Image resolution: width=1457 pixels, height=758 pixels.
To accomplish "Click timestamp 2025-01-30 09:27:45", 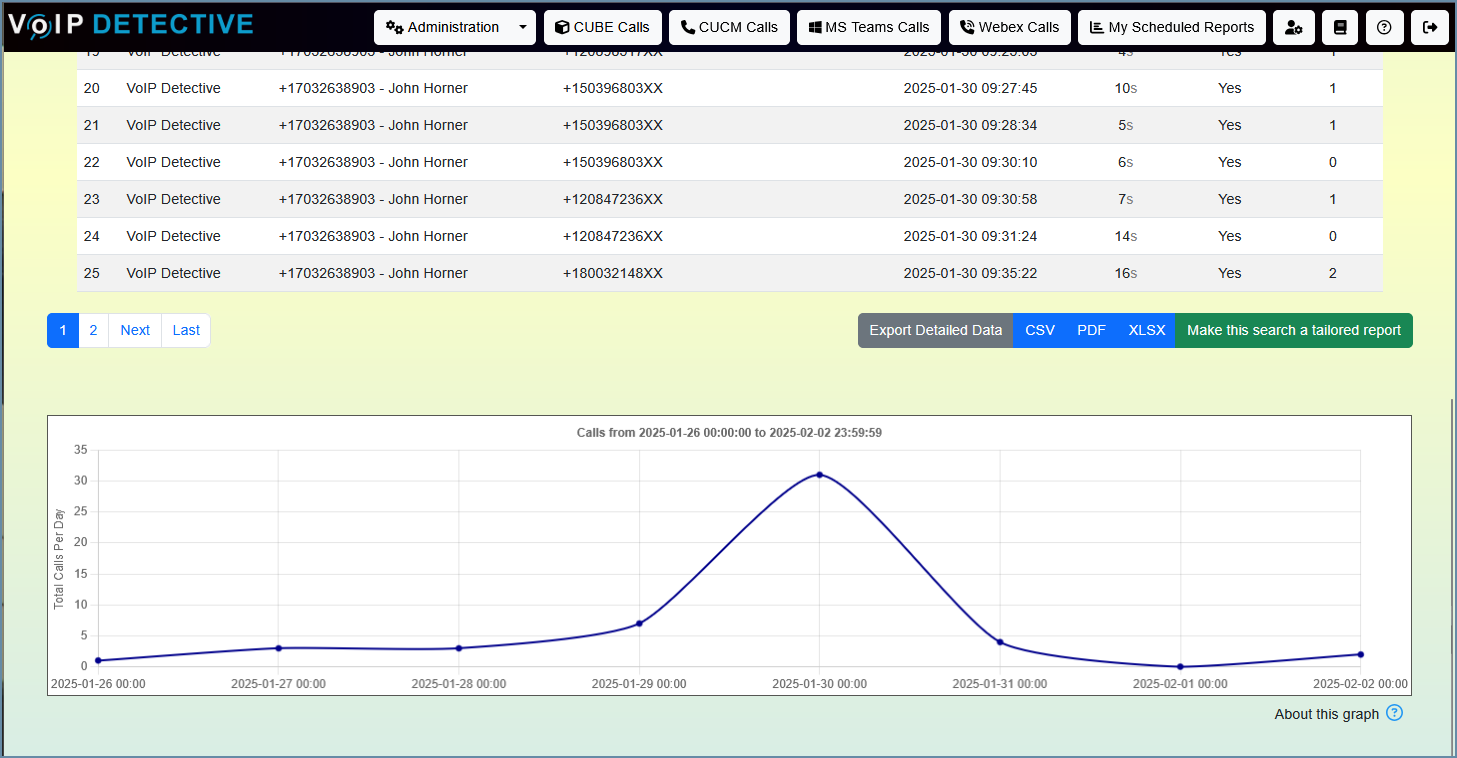I will (970, 88).
